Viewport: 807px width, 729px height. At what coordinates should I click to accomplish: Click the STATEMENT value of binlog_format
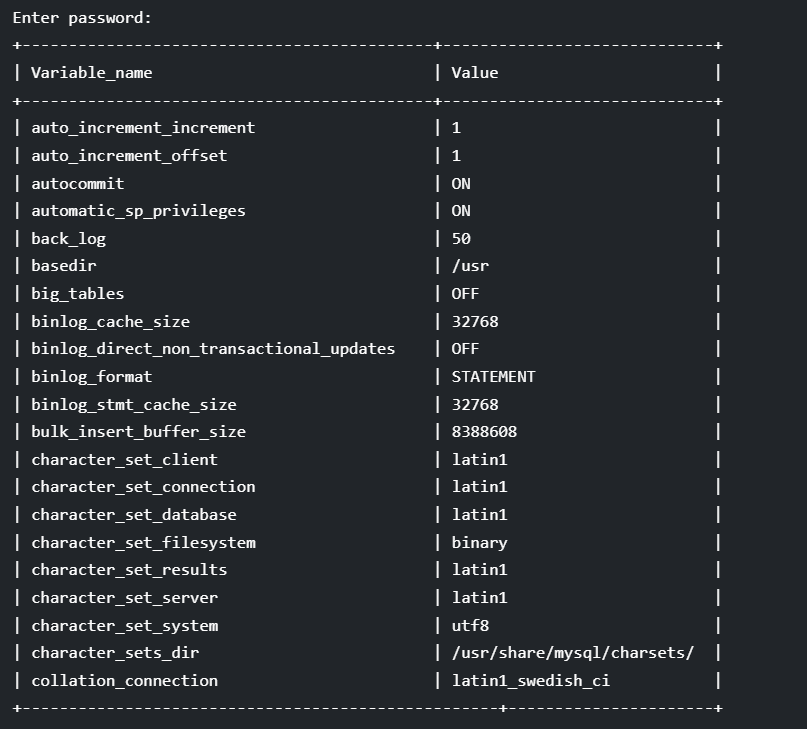point(494,377)
